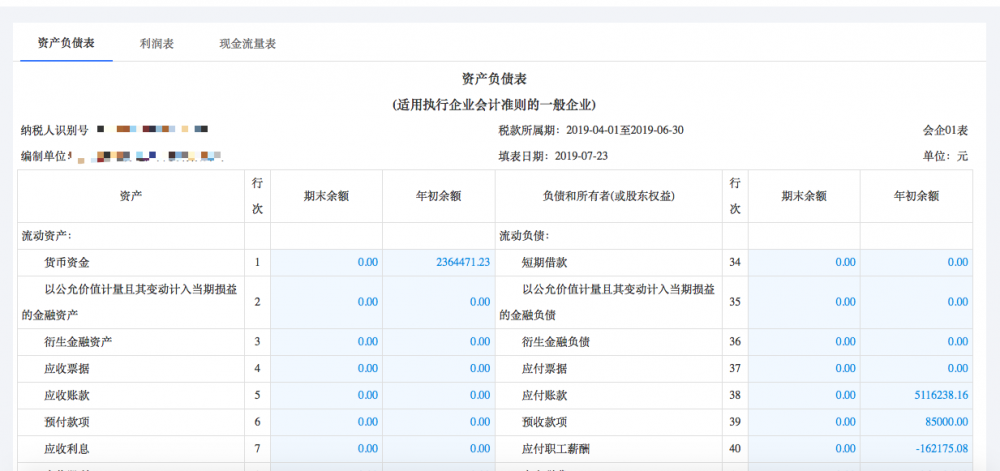Select the 应收票据 年初余额 cell
This screenshot has width=1000, height=471.
(438, 368)
